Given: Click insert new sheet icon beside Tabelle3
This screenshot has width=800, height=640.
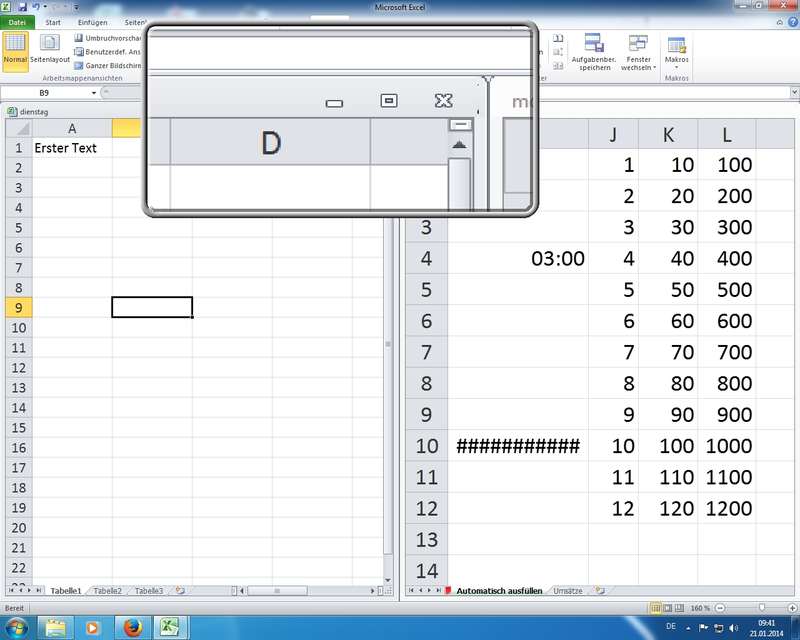Looking at the screenshot, I should coord(180,590).
